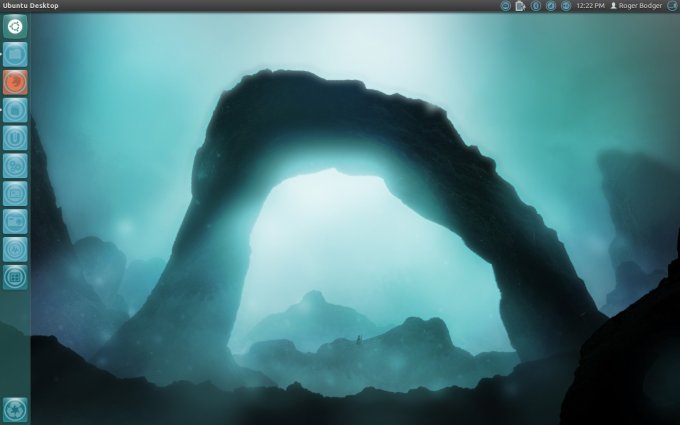The image size is (680, 425).
Task: Open the battery indicator in top panel
Action: point(520,6)
